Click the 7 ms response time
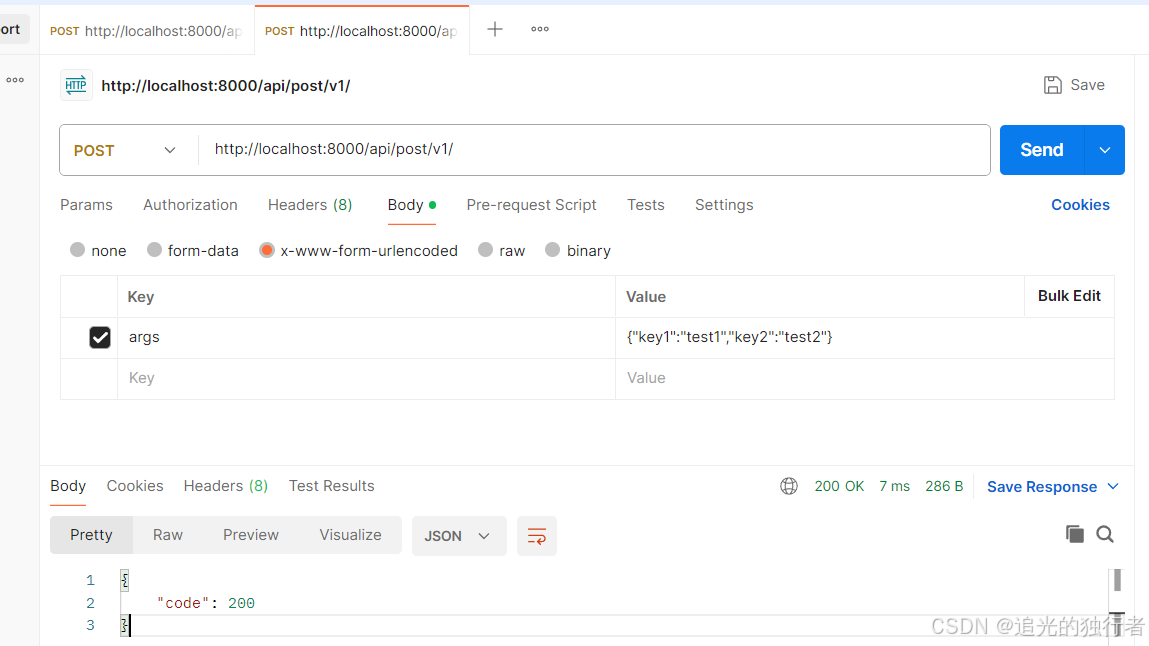The image size is (1149, 646). pos(895,486)
